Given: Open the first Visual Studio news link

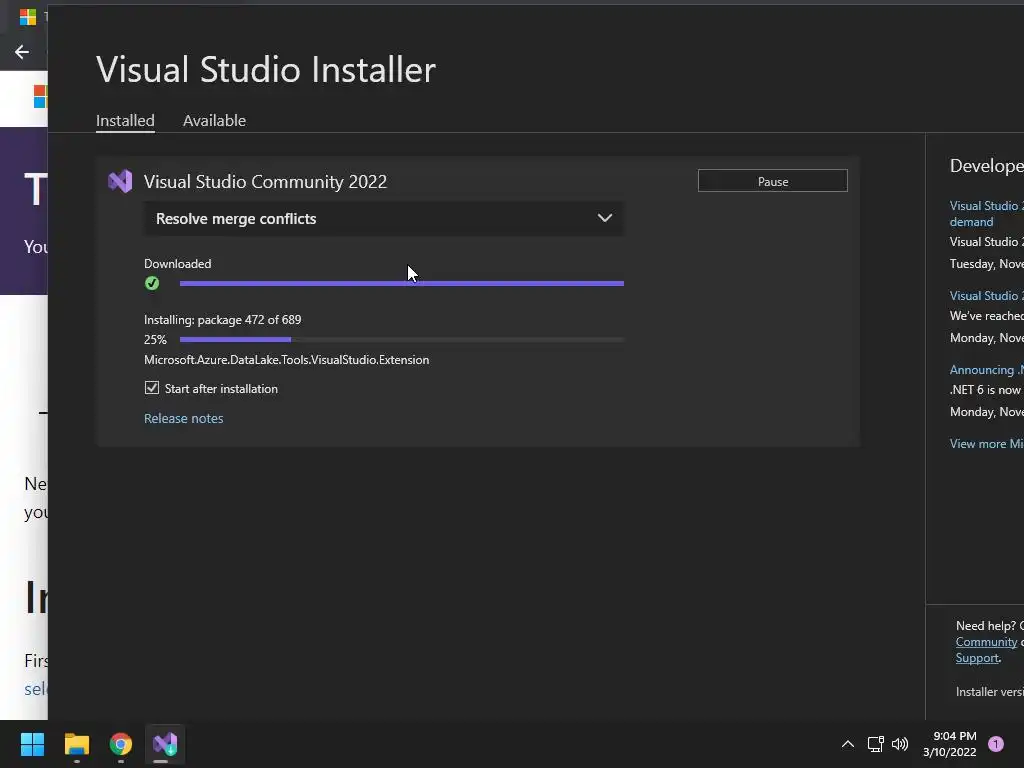Looking at the screenshot, I should (987, 214).
